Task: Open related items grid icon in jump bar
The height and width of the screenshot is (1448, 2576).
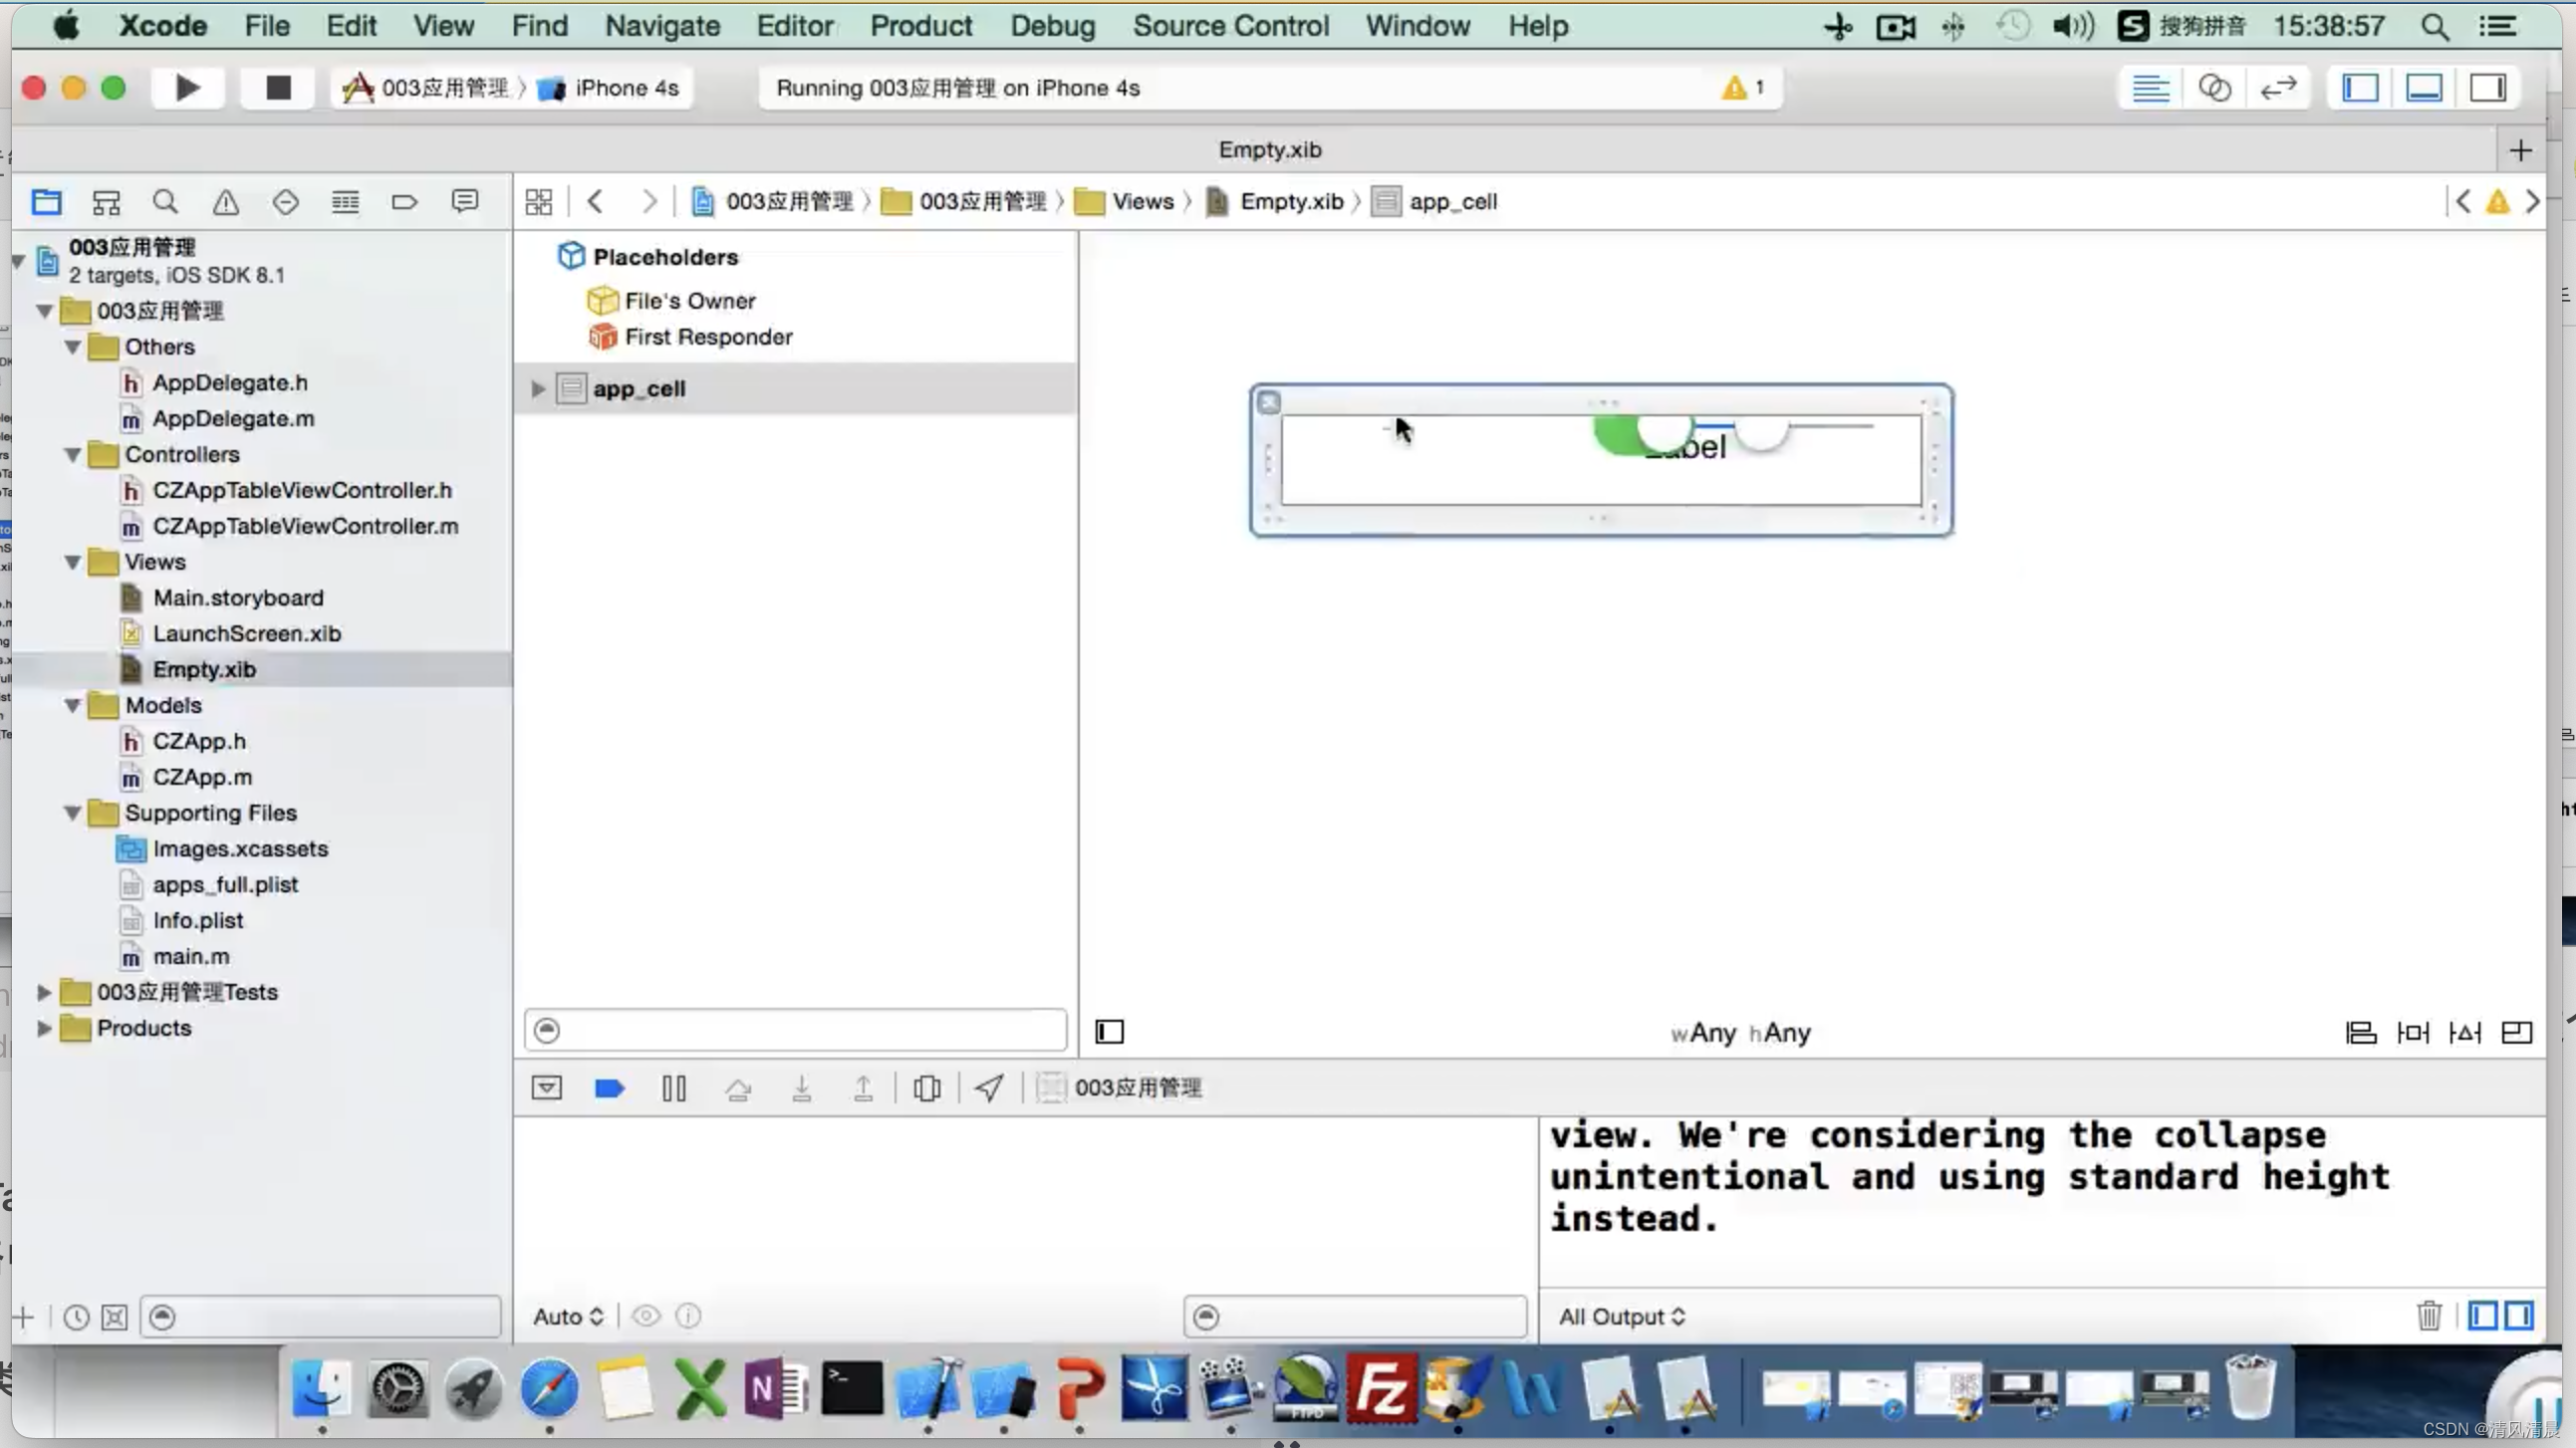Action: click(x=539, y=202)
